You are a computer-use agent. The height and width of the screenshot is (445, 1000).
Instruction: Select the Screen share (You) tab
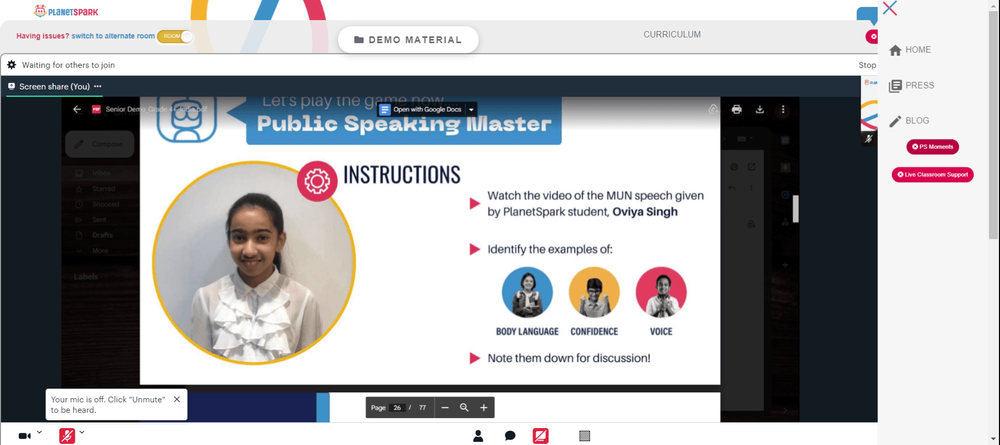click(54, 87)
